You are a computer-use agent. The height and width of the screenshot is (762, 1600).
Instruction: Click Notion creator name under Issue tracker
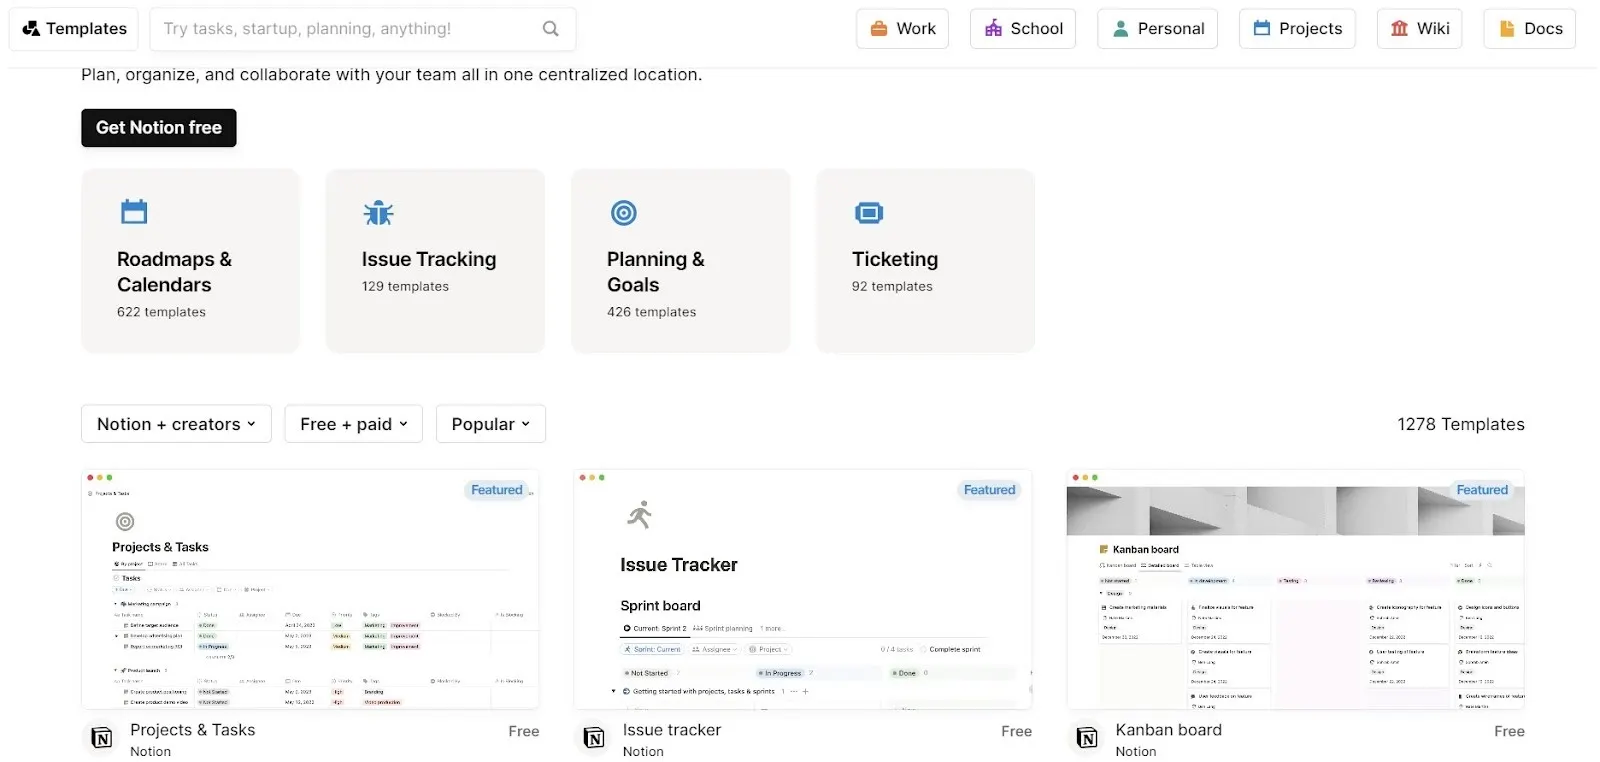coord(643,752)
